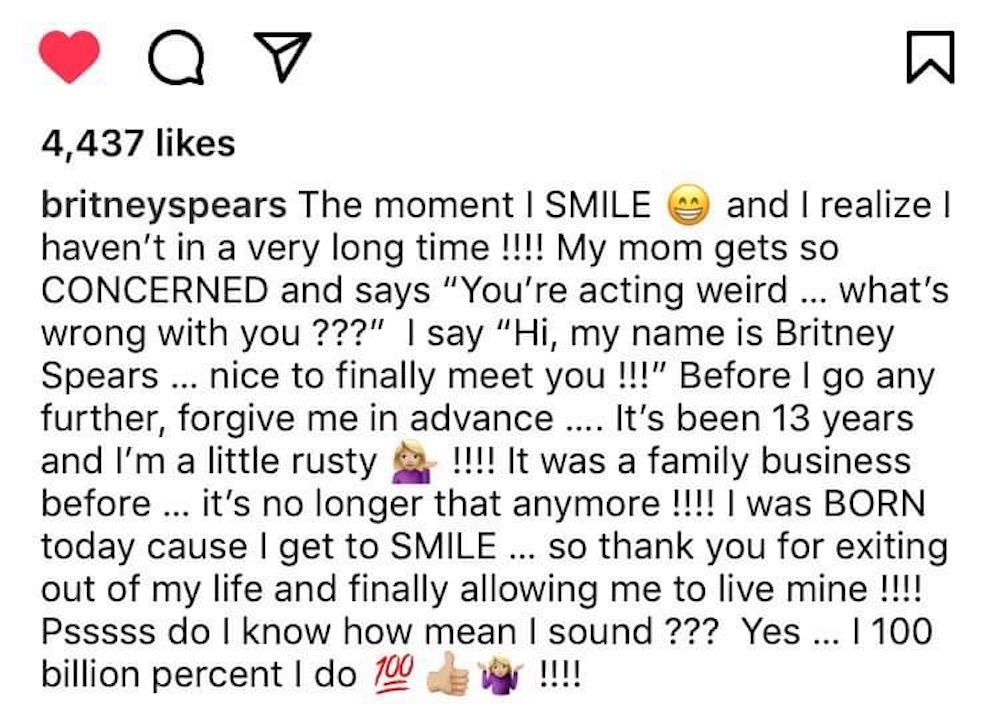Image resolution: width=1000 pixels, height=716 pixels.
Task: Click the thumbs up emoji
Action: 448,673
